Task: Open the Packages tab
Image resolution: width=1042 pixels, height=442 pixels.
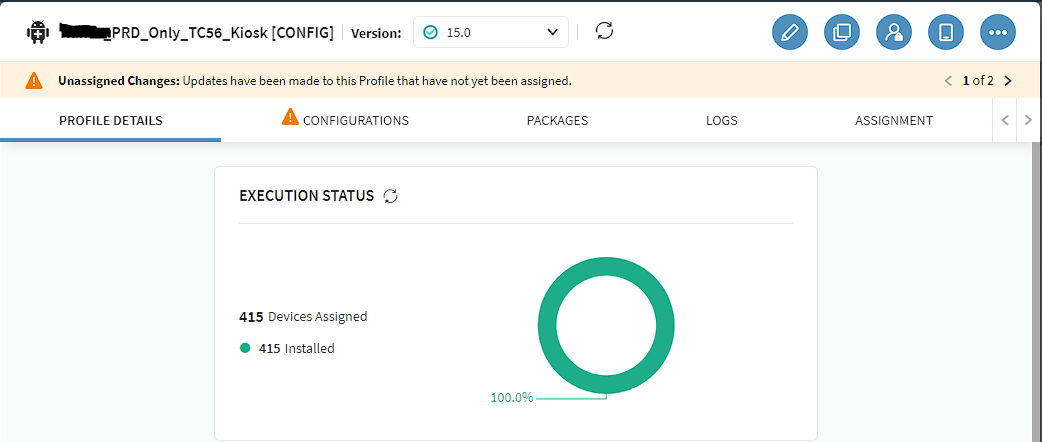Action: [x=557, y=120]
